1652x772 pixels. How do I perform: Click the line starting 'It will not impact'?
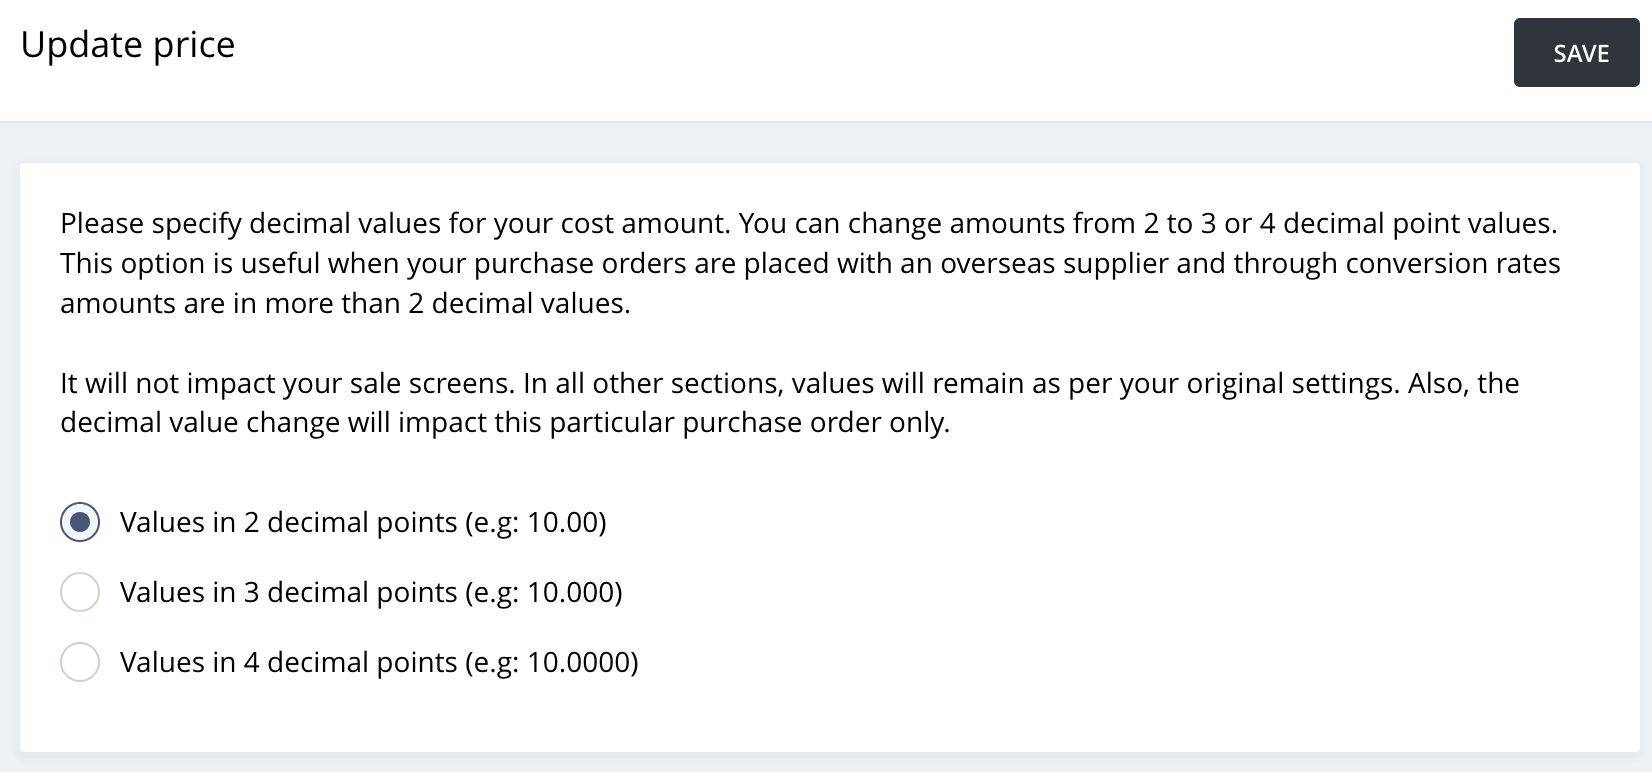pyautogui.click(x=790, y=383)
